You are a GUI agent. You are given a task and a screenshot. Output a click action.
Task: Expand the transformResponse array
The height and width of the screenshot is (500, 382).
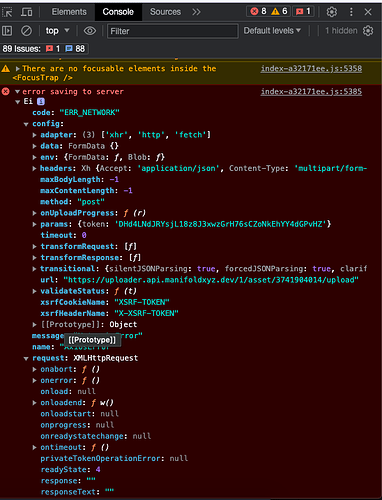(34, 258)
